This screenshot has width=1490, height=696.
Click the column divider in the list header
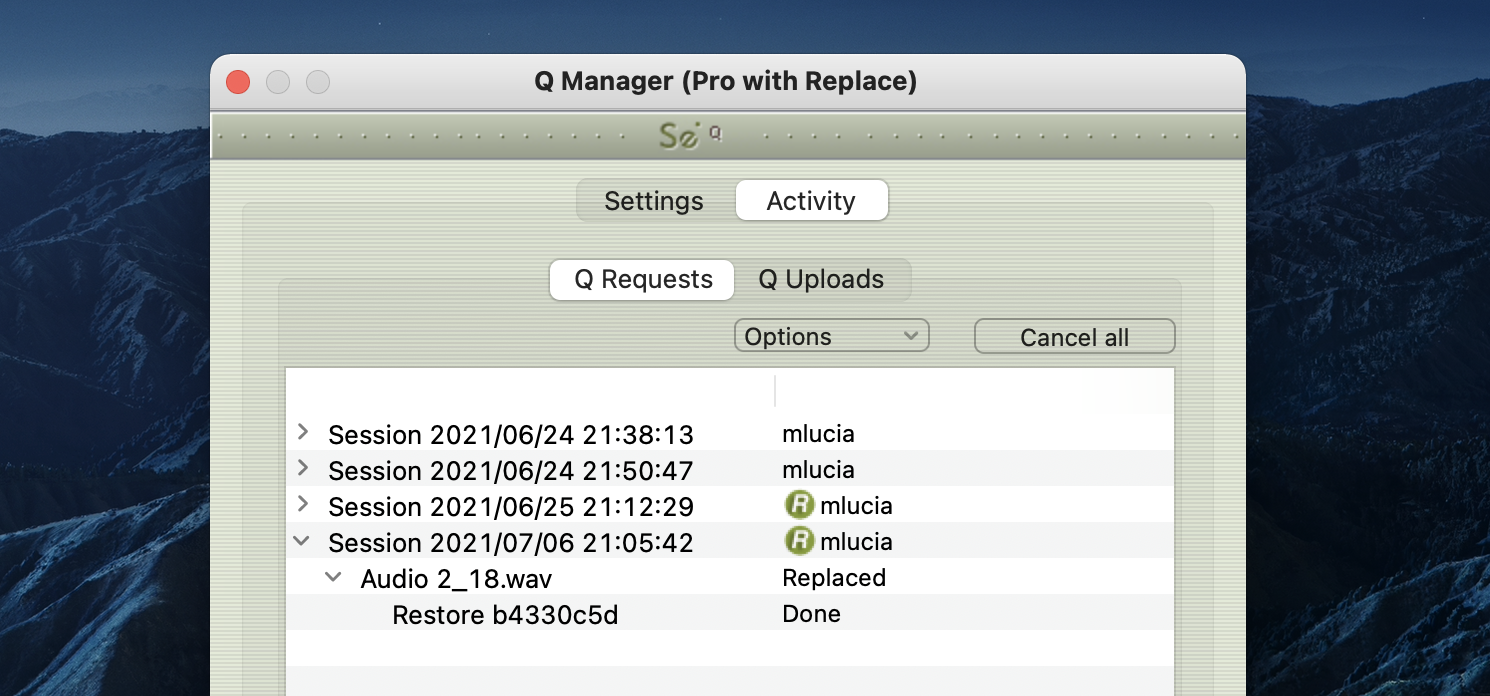[x=775, y=390]
